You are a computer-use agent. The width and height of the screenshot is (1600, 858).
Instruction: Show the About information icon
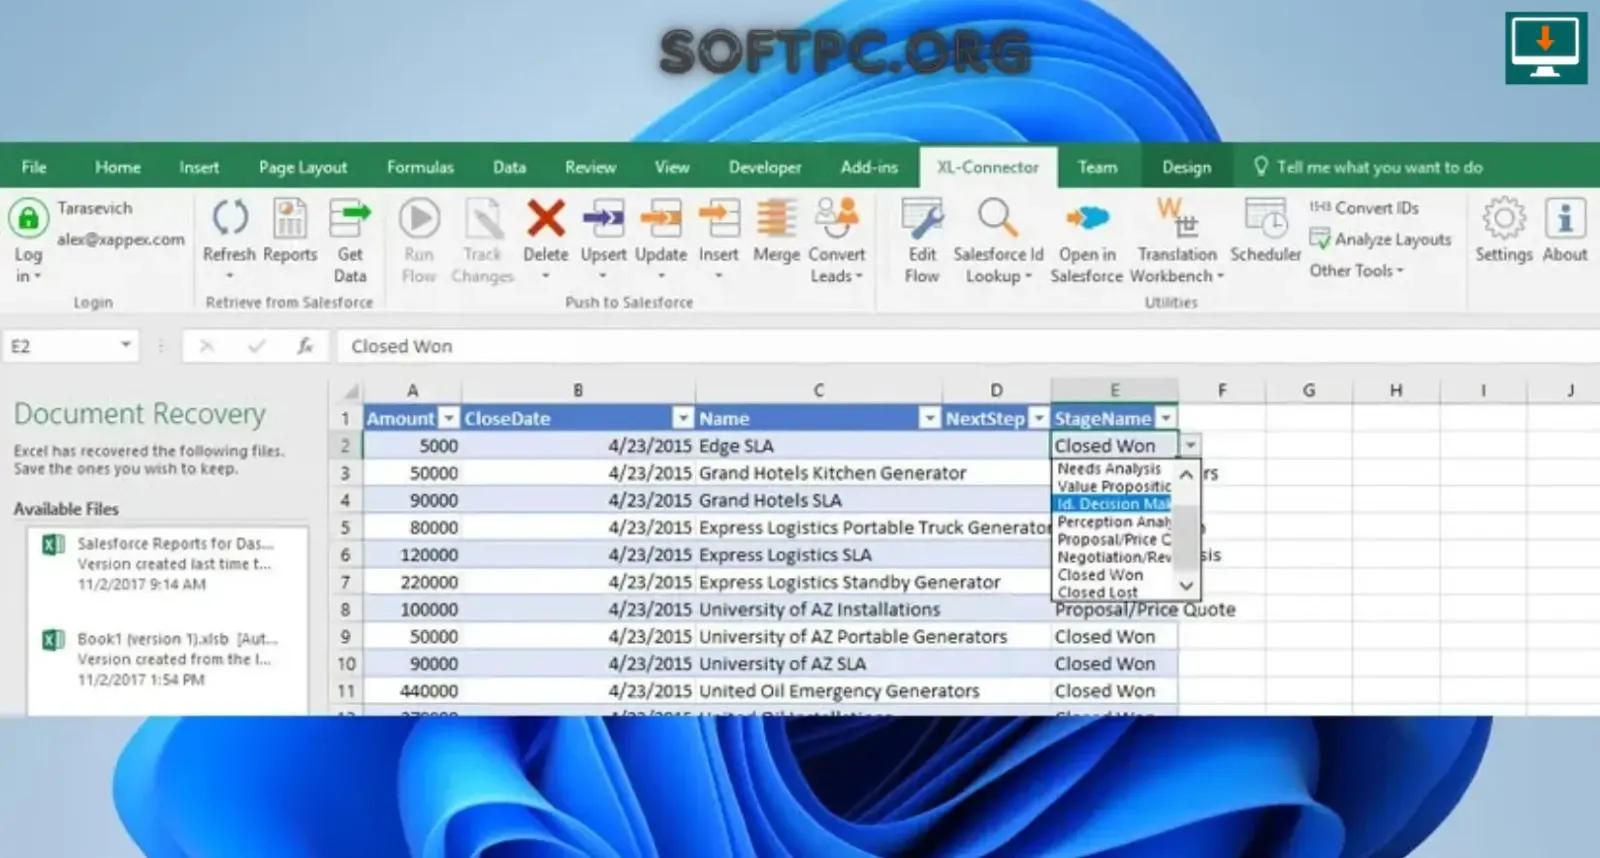tap(1565, 217)
